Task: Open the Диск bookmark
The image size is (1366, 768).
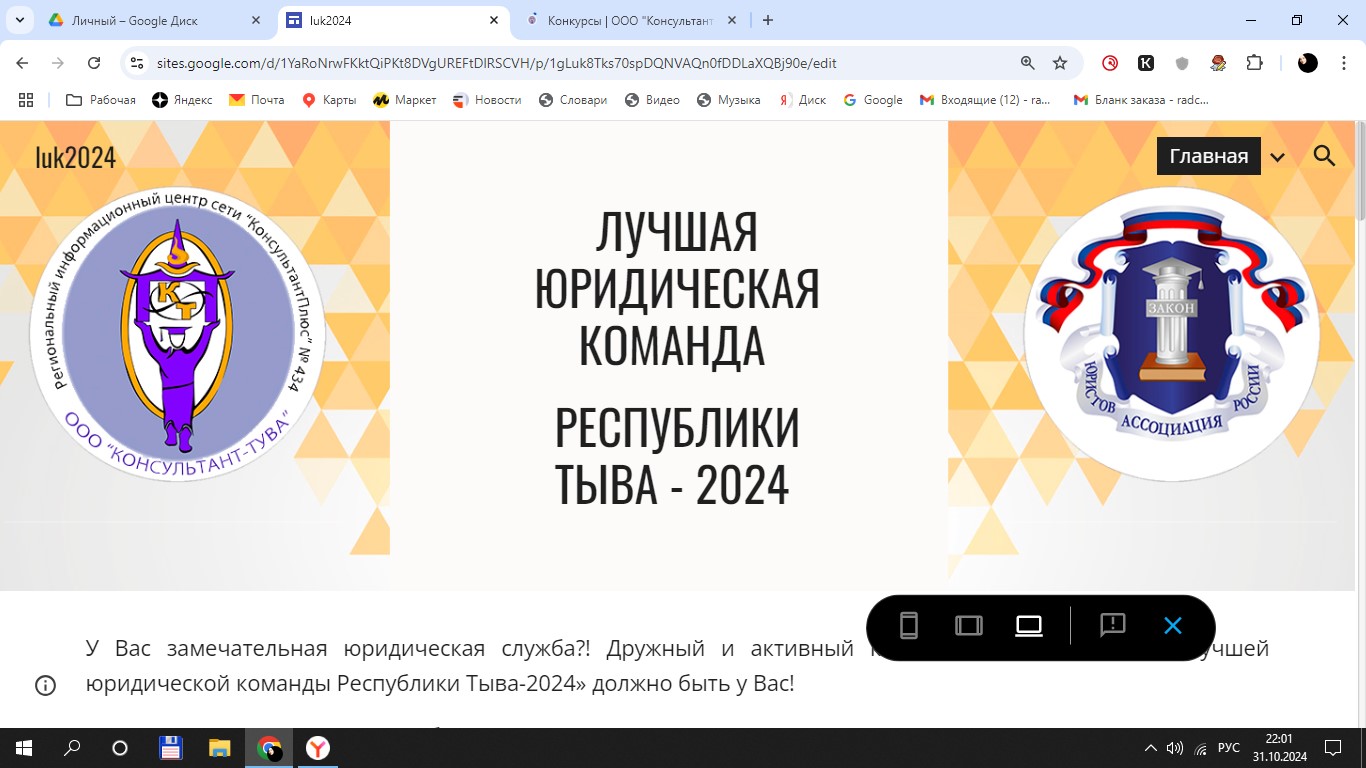Action: tap(803, 100)
